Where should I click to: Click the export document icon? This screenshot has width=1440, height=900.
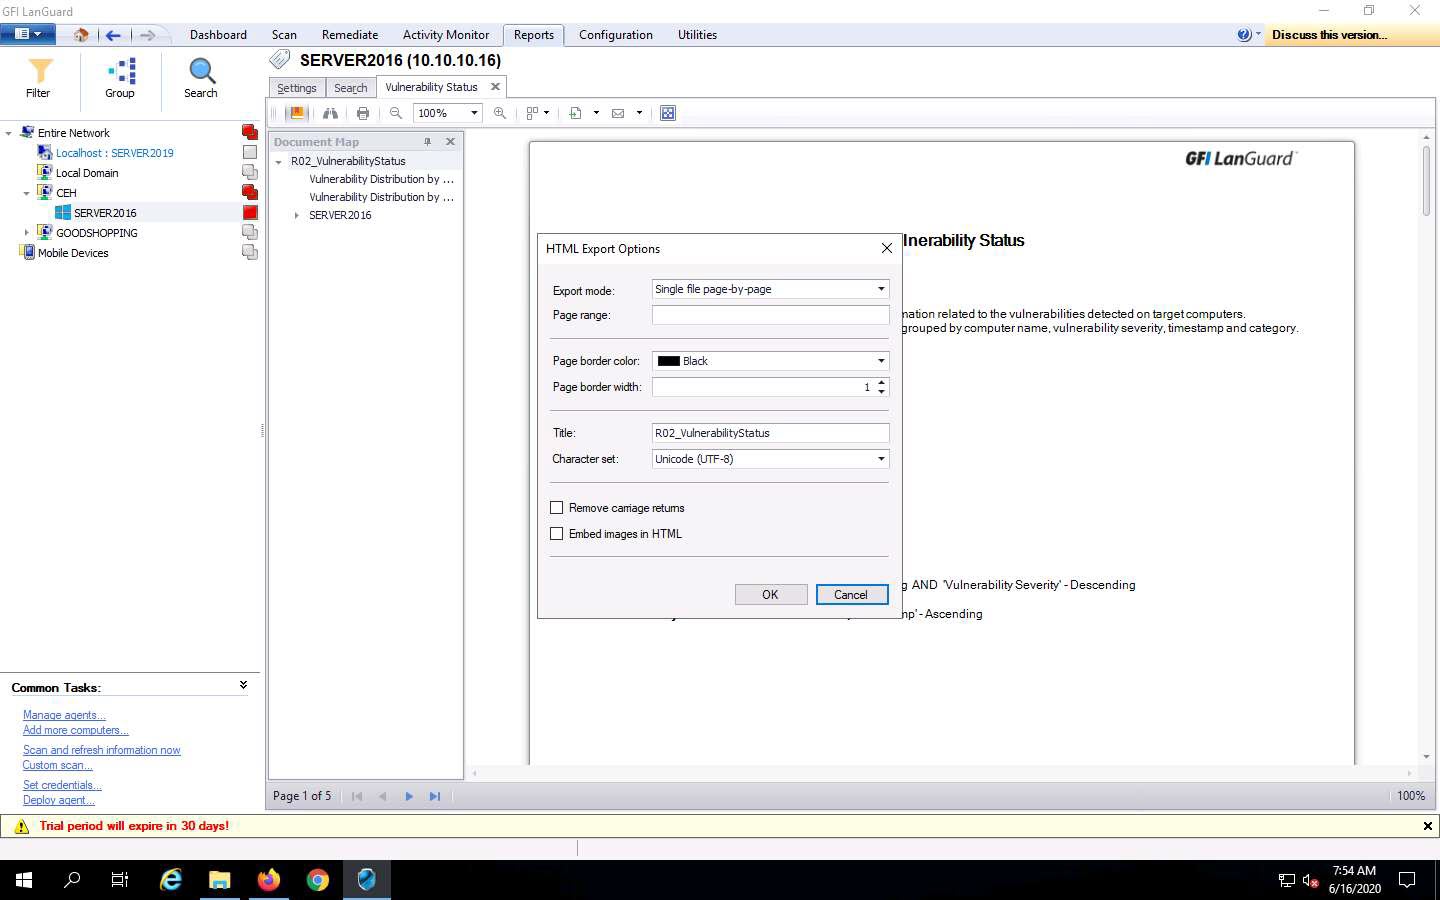[576, 113]
